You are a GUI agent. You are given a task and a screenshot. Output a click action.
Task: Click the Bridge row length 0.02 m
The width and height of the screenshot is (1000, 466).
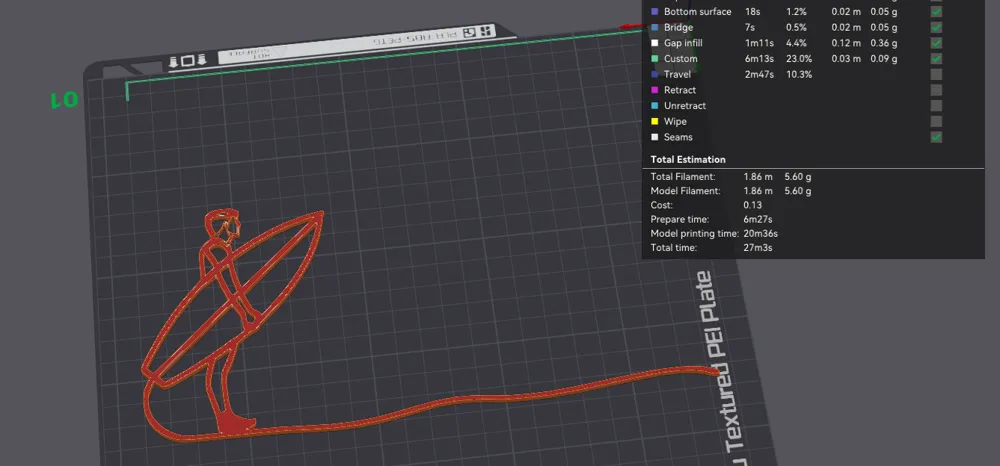coord(846,27)
